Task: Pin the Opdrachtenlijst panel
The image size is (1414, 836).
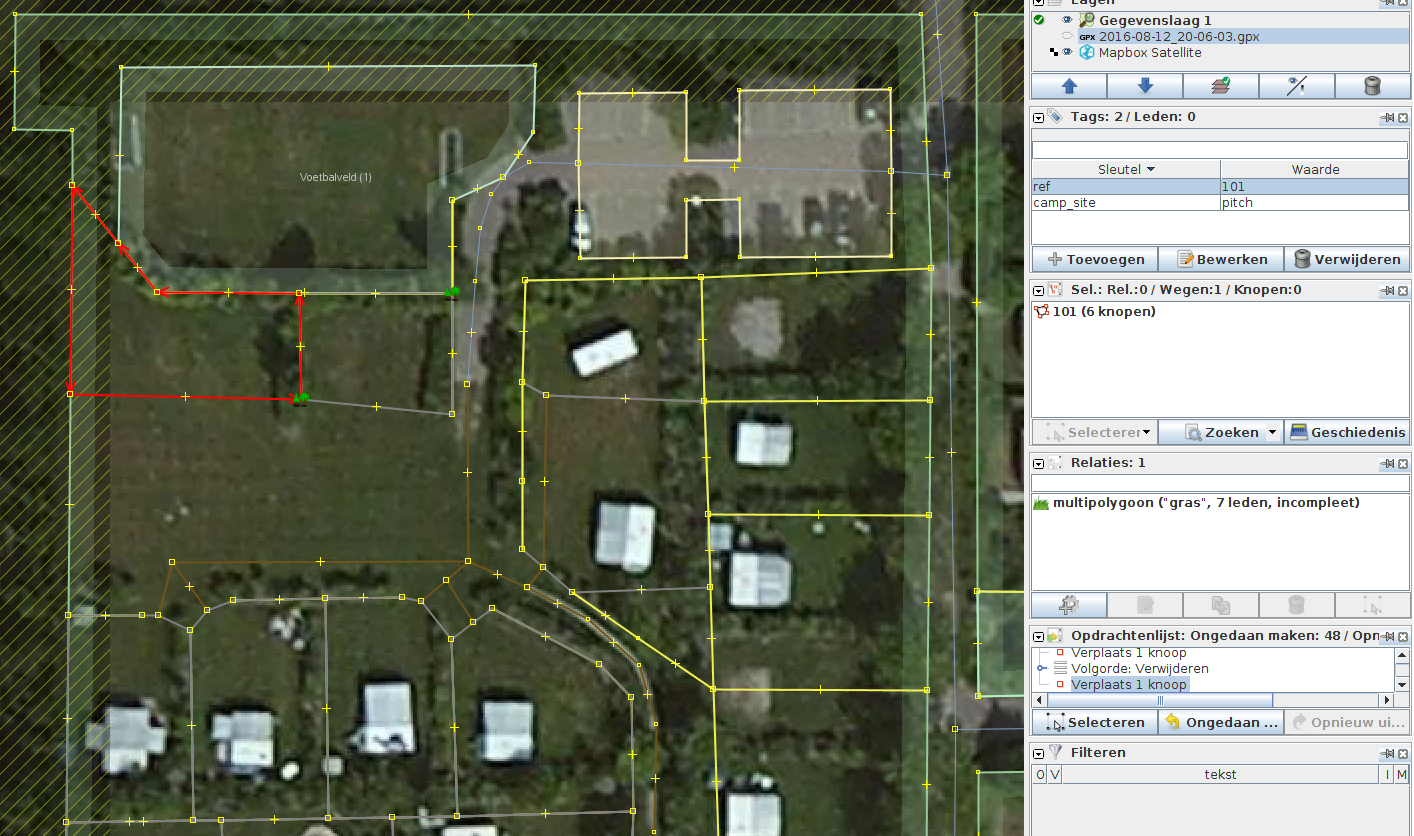Action: tap(1388, 636)
